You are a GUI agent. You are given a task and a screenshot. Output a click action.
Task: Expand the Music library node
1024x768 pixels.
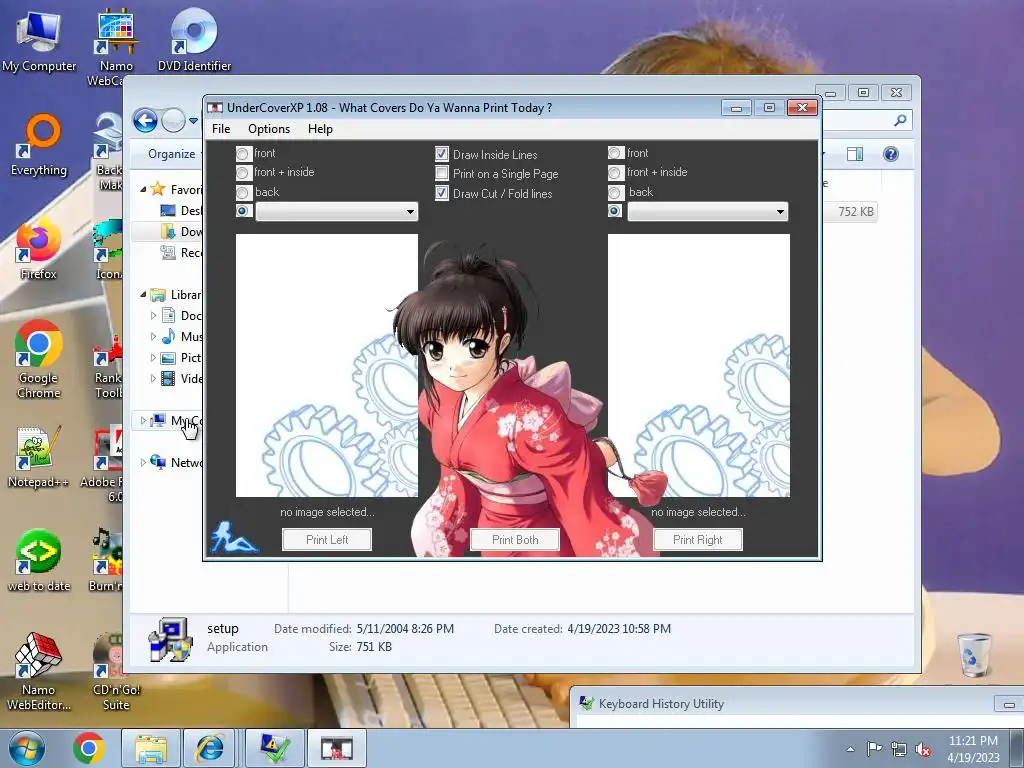[153, 336]
